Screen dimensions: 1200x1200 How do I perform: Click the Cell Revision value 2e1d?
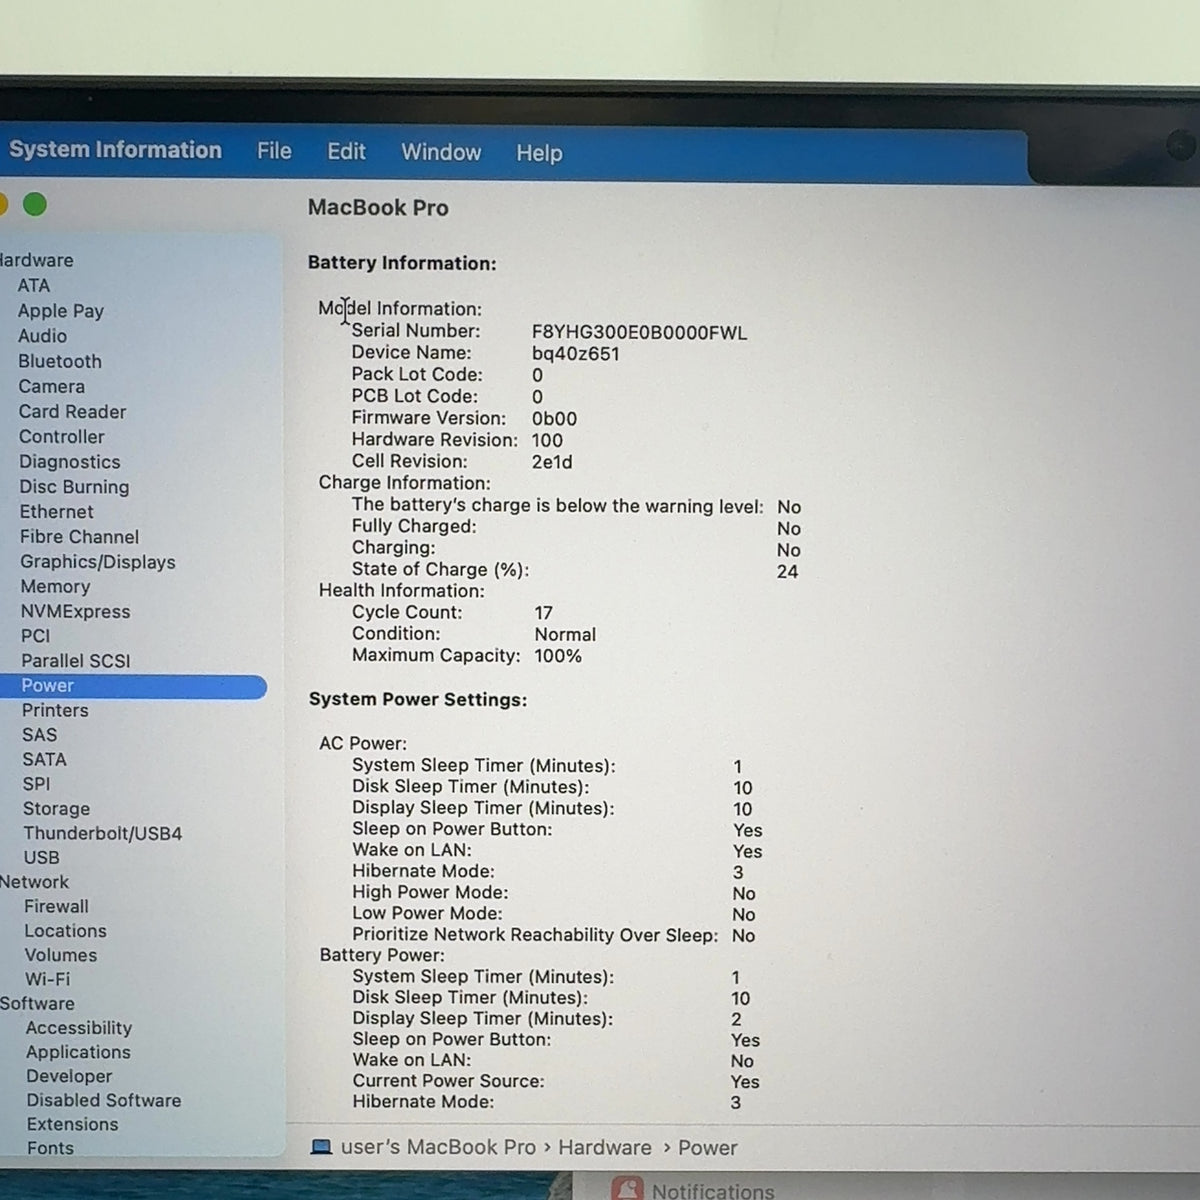tap(552, 462)
